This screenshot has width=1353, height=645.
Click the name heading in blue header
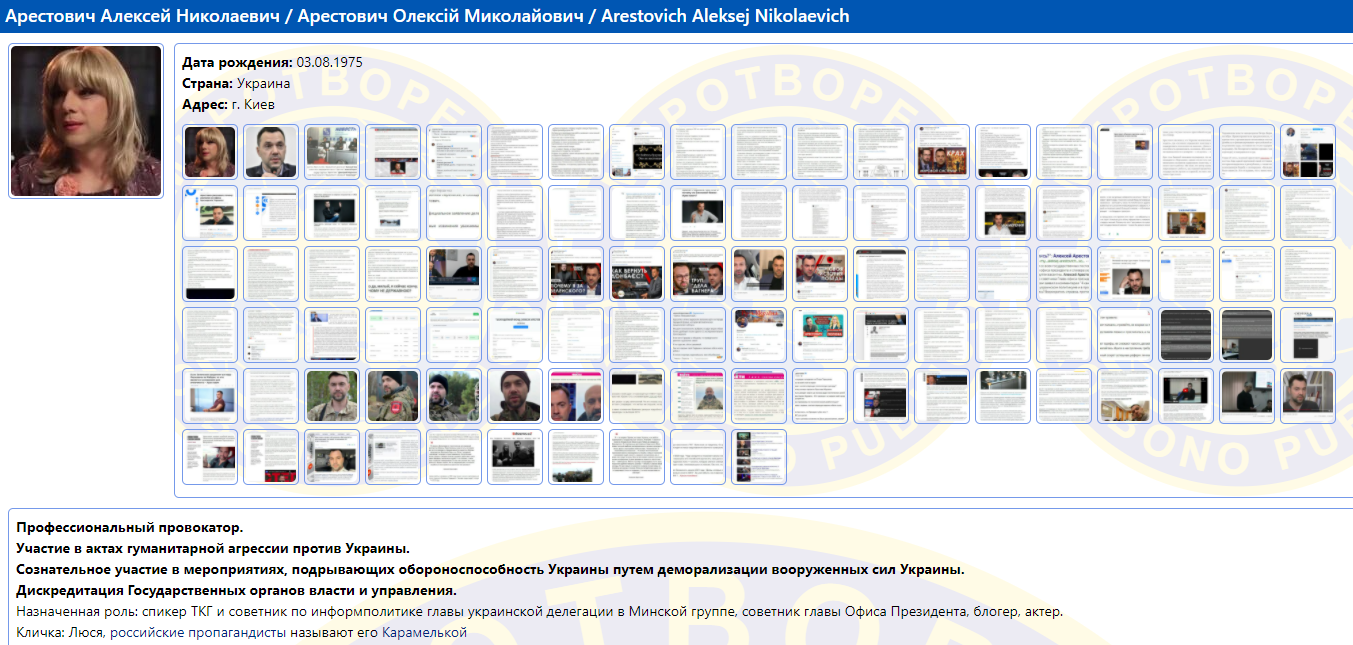point(430,17)
